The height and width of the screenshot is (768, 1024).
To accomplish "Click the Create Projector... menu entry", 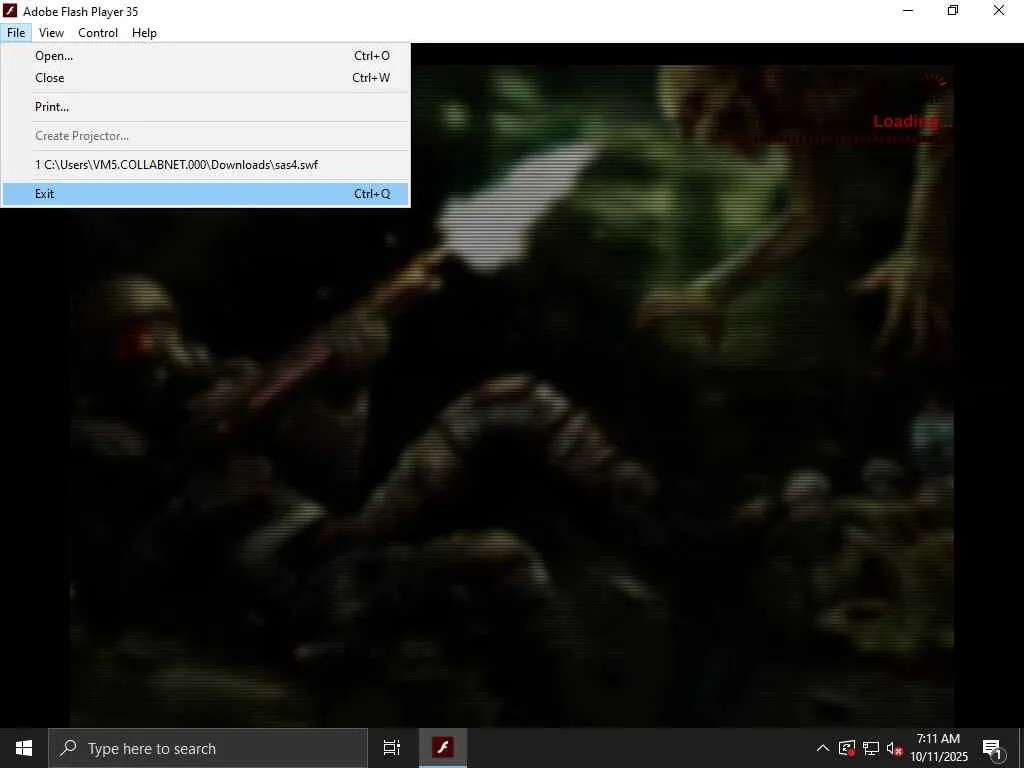I will click(x=205, y=136).
